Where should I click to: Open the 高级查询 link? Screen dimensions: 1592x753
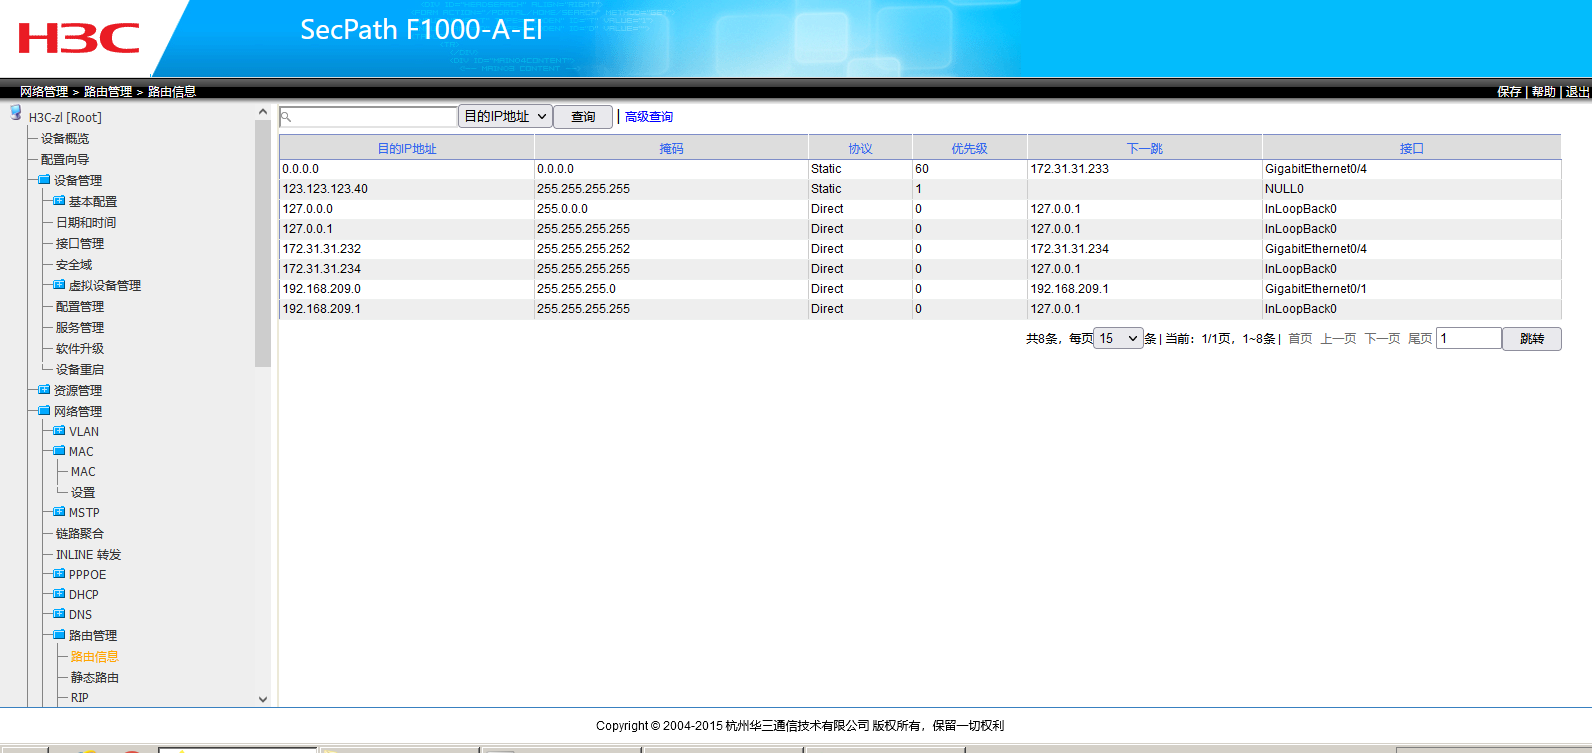[649, 117]
